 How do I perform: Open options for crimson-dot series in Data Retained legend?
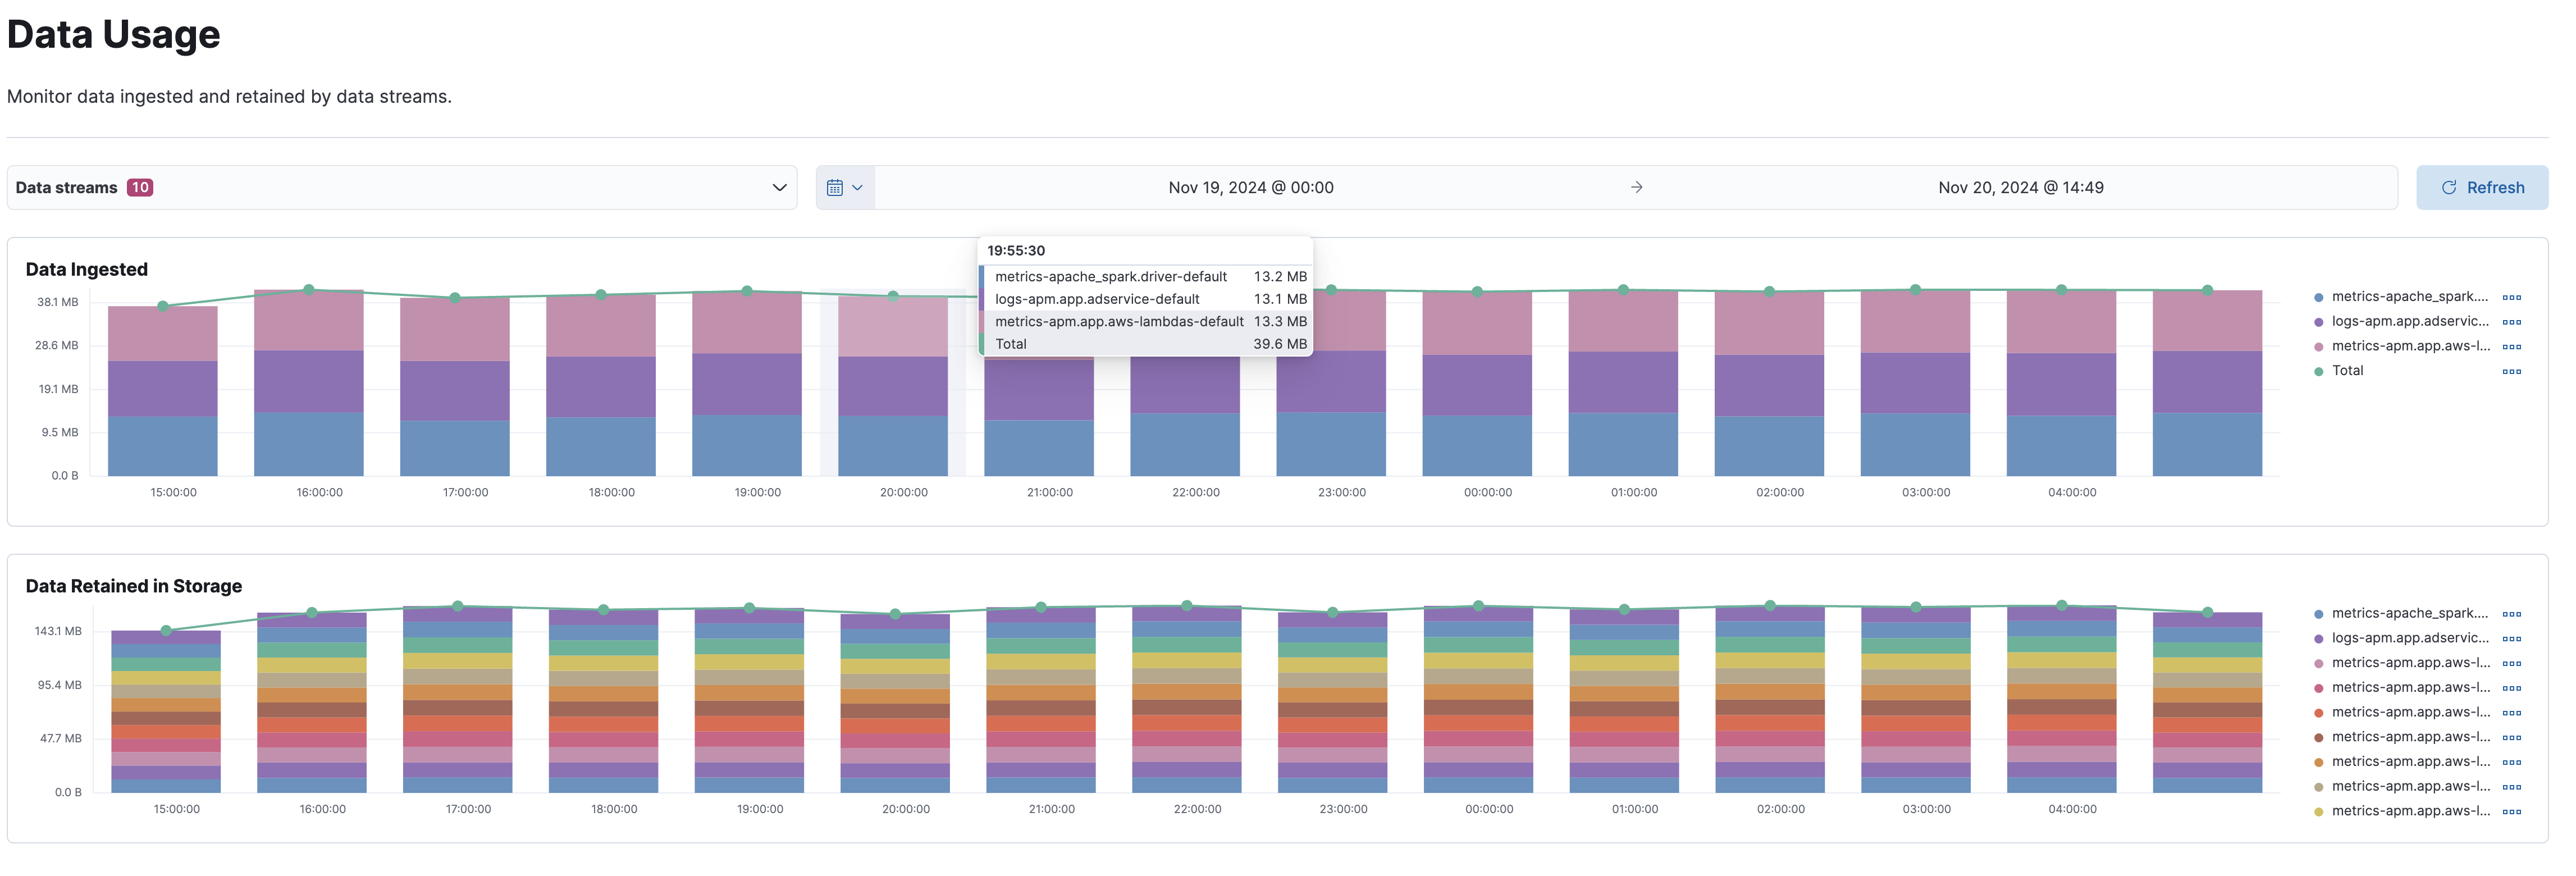2511,688
